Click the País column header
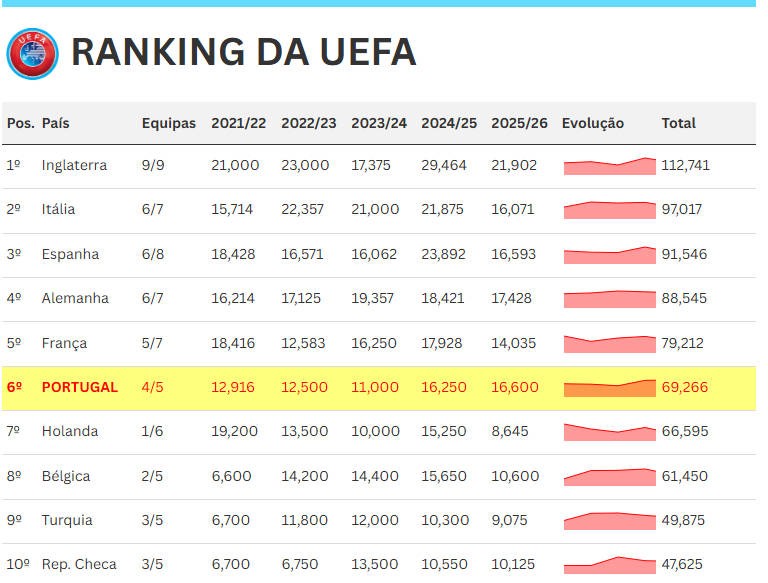Viewport: 768px width, 583px height. 56,123
